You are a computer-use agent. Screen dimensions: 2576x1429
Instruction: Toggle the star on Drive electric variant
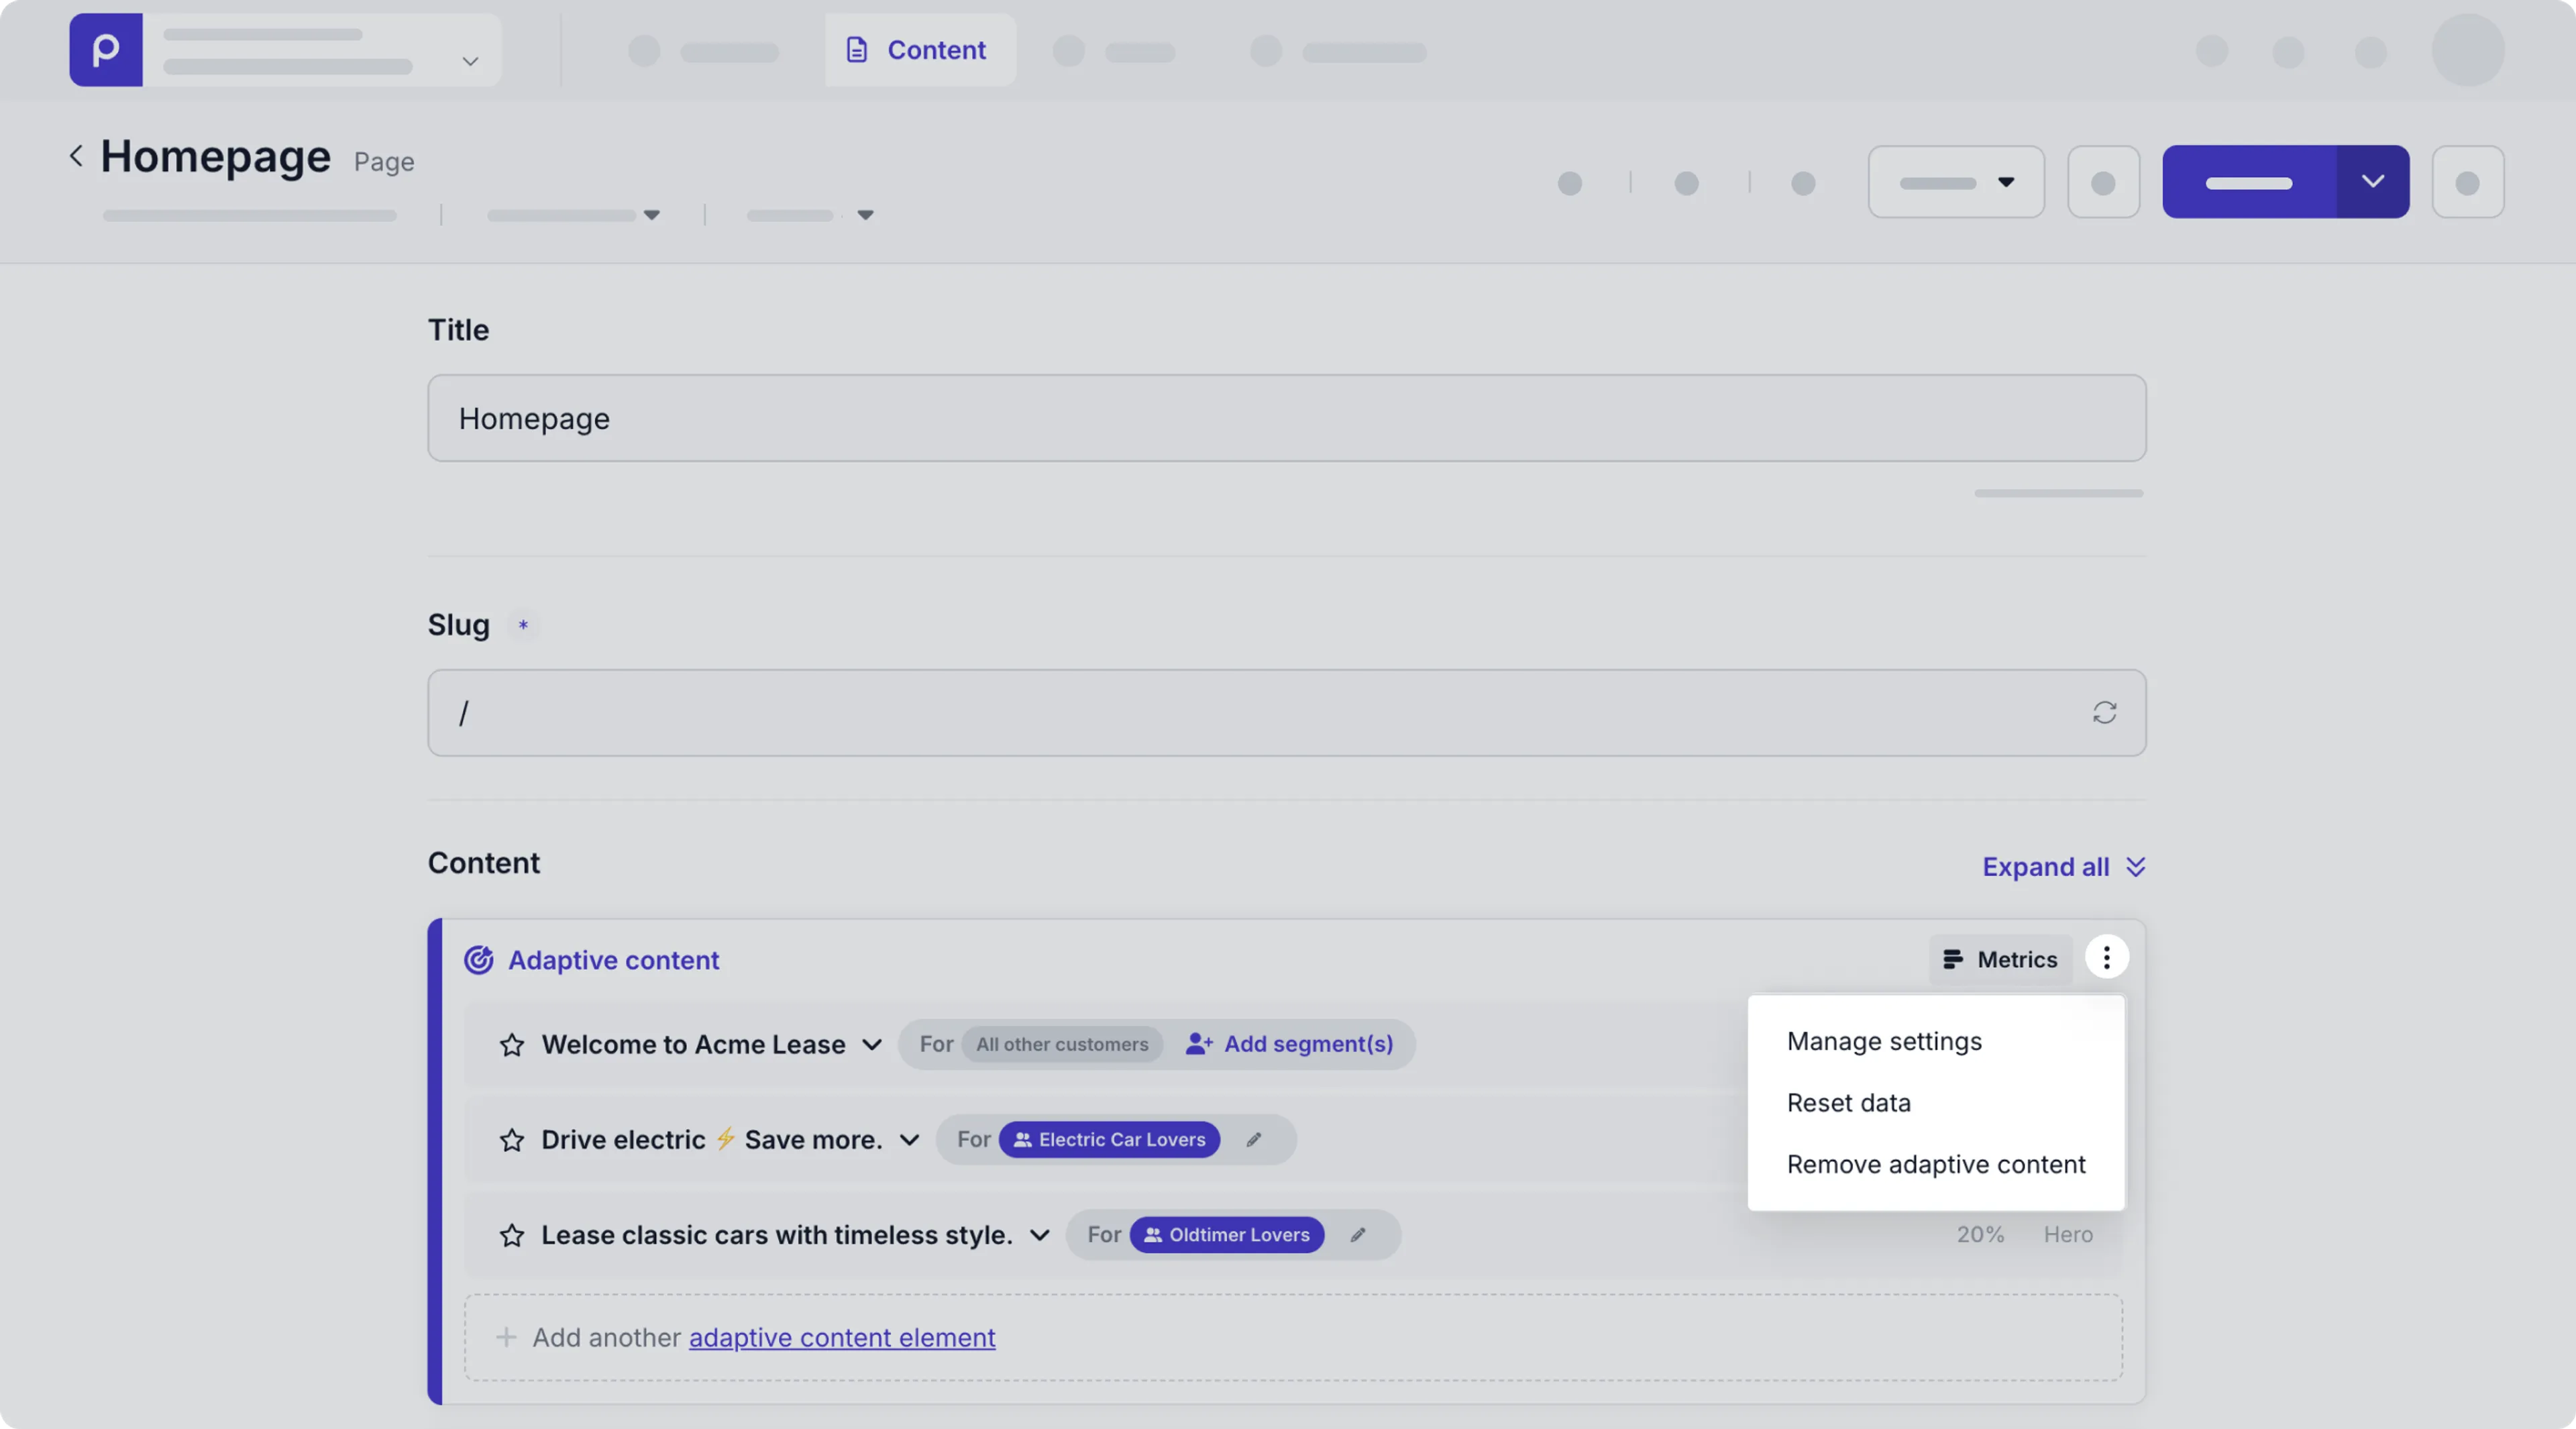tap(511, 1140)
